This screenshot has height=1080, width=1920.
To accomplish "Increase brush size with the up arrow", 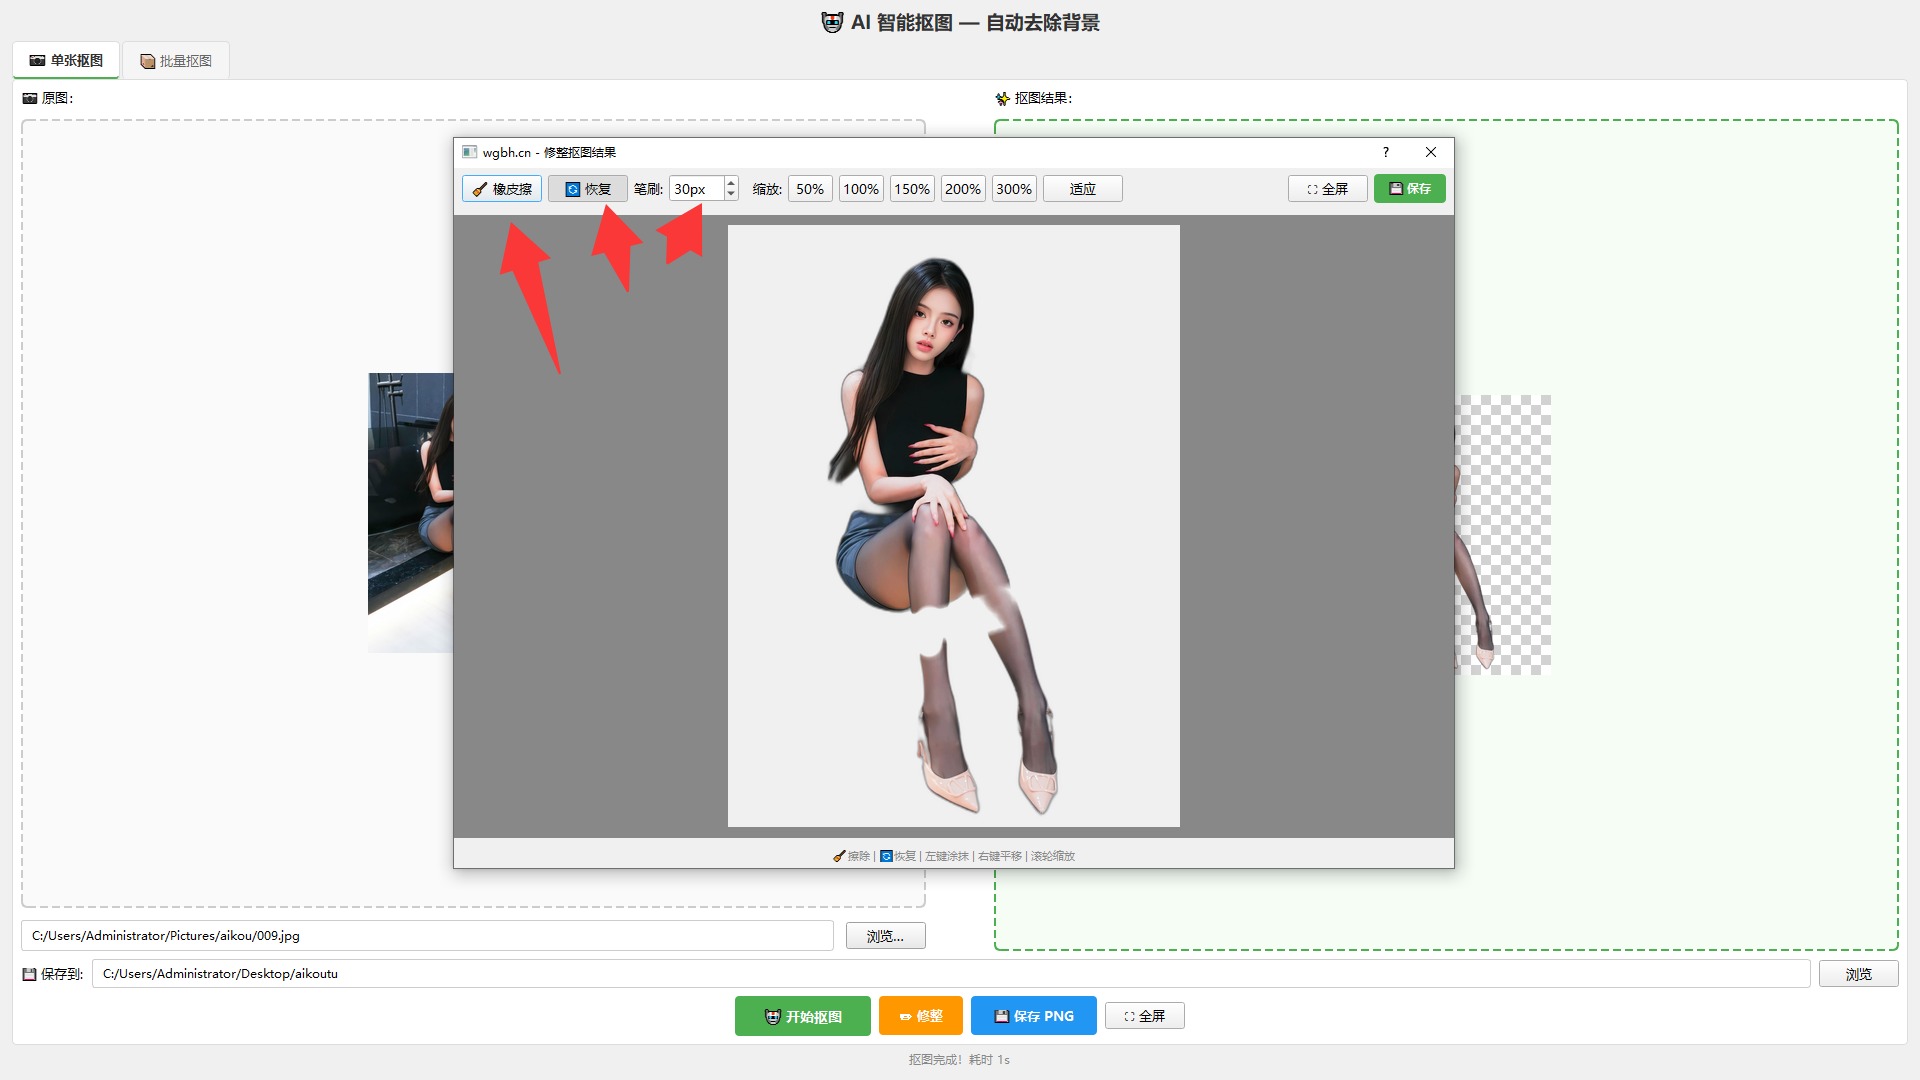I will (731, 183).
